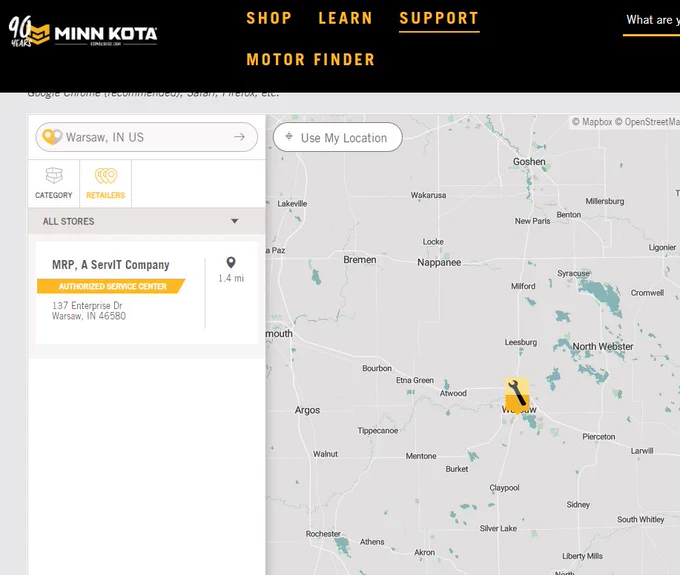Screen dimensions: 680x575
Task: Click the Bremen label on map
Action: (360, 260)
